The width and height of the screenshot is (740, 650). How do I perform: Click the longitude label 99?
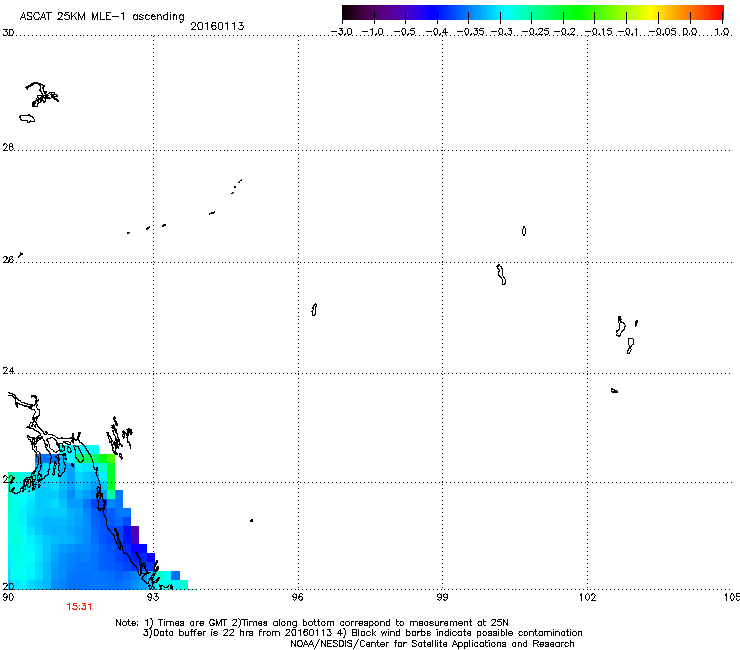click(x=442, y=597)
